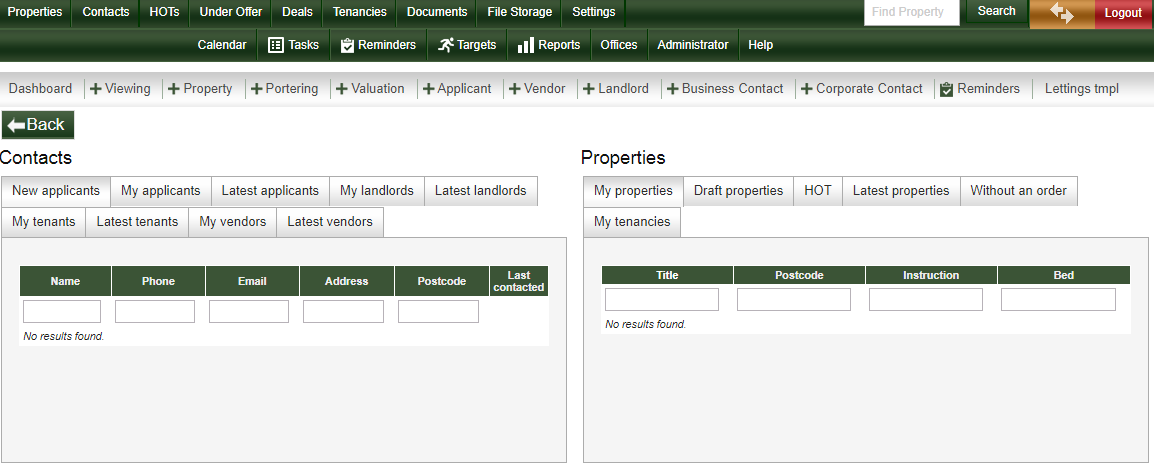The width and height of the screenshot is (1154, 473).
Task: Open the Help menu item
Action: [760, 45]
